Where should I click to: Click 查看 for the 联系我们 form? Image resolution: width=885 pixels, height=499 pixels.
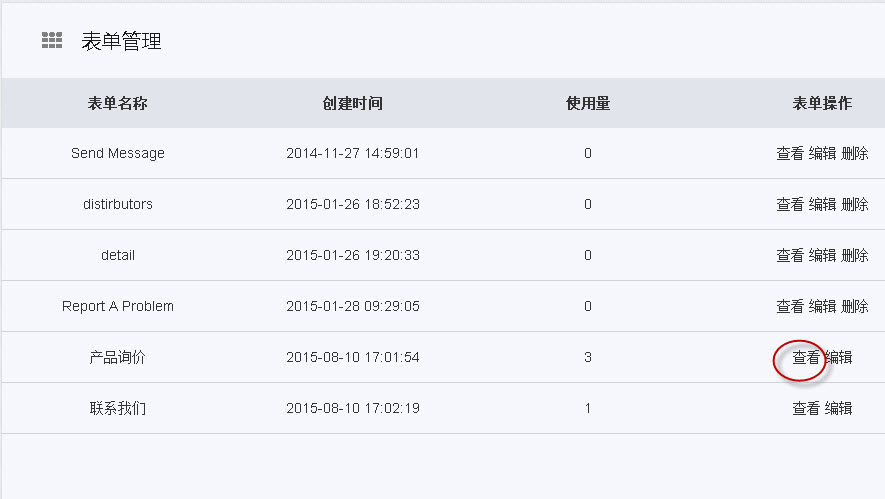(806, 409)
